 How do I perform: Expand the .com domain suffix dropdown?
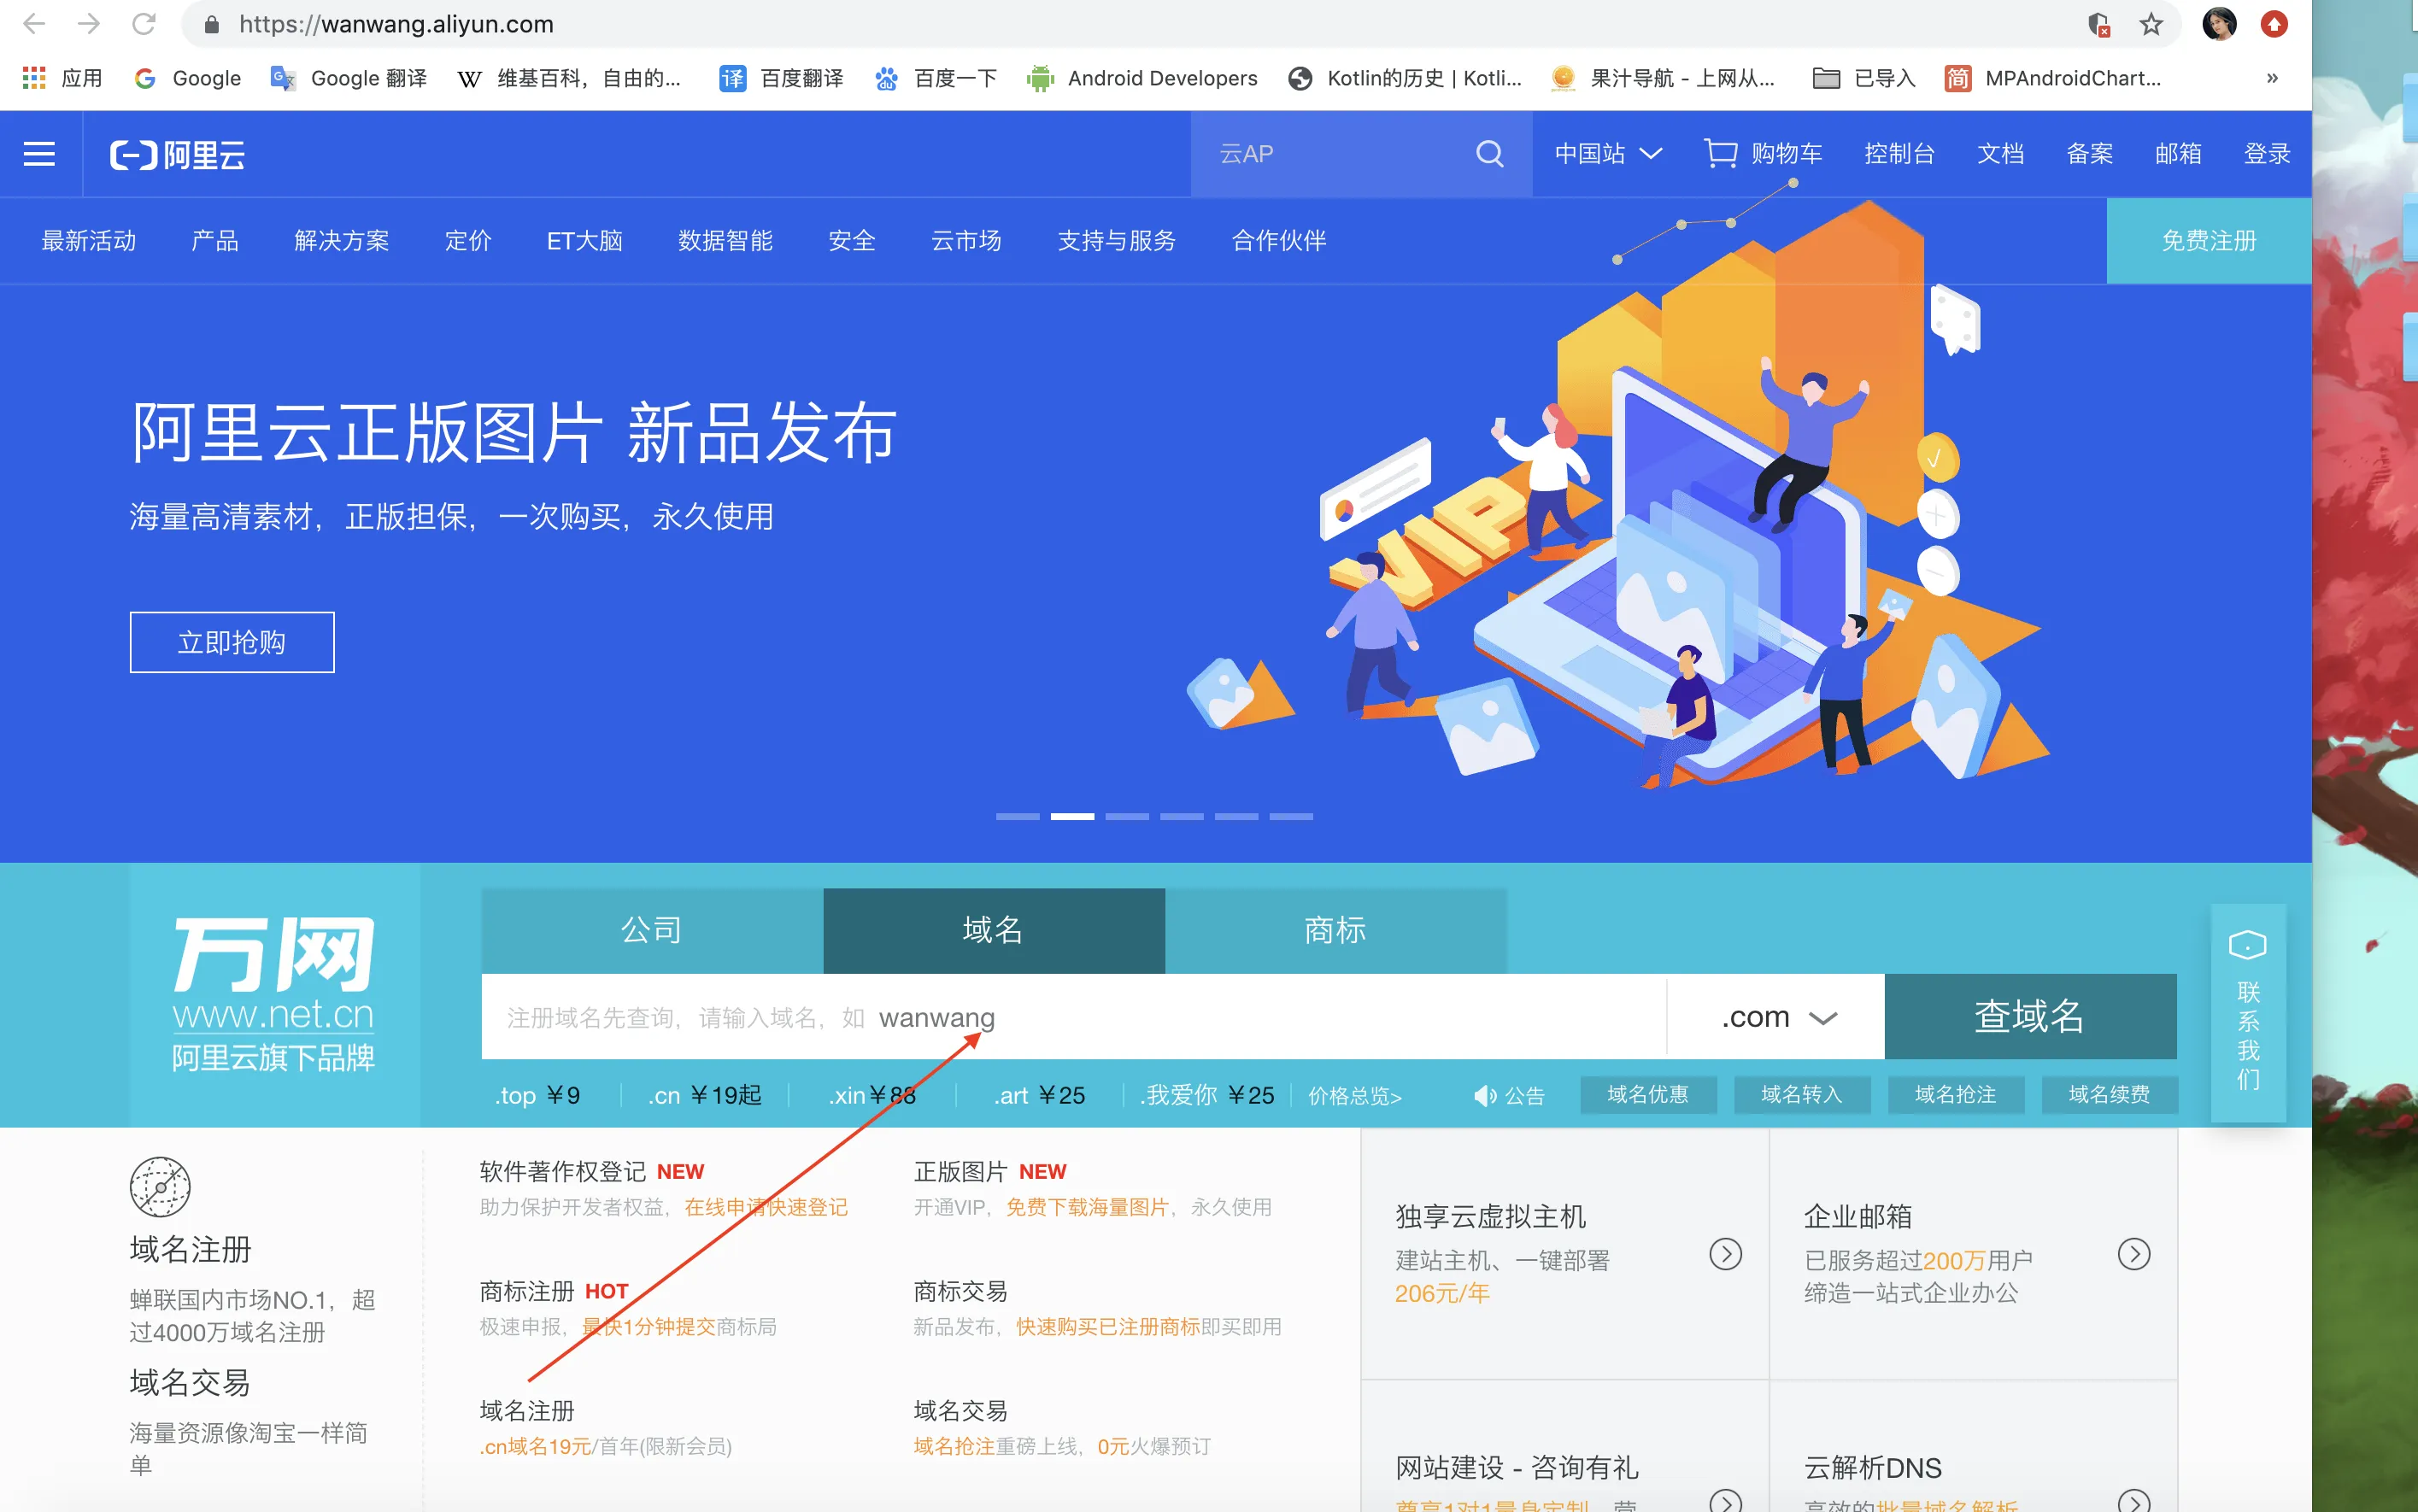coord(1777,1017)
